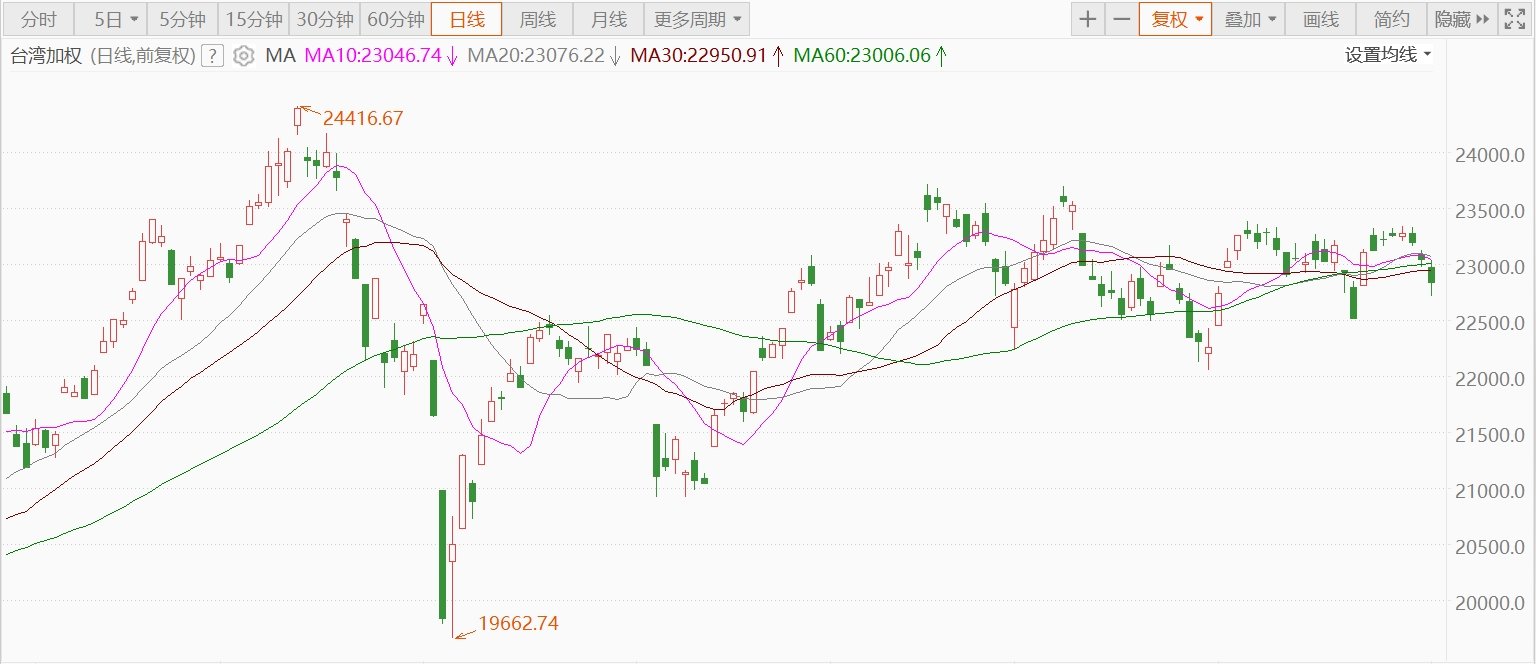Enter fullscreen with the expand arrows icon

1515,19
